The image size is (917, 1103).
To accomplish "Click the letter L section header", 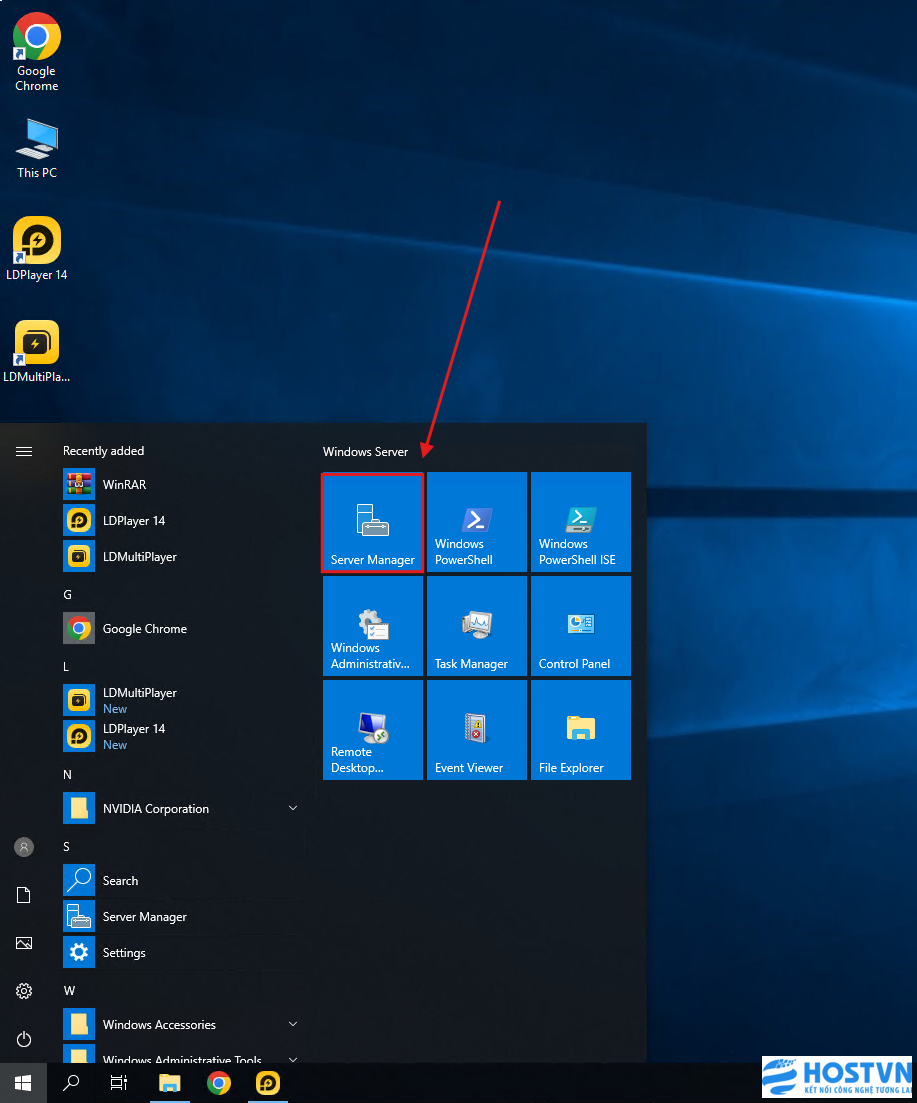I will tap(66, 667).
